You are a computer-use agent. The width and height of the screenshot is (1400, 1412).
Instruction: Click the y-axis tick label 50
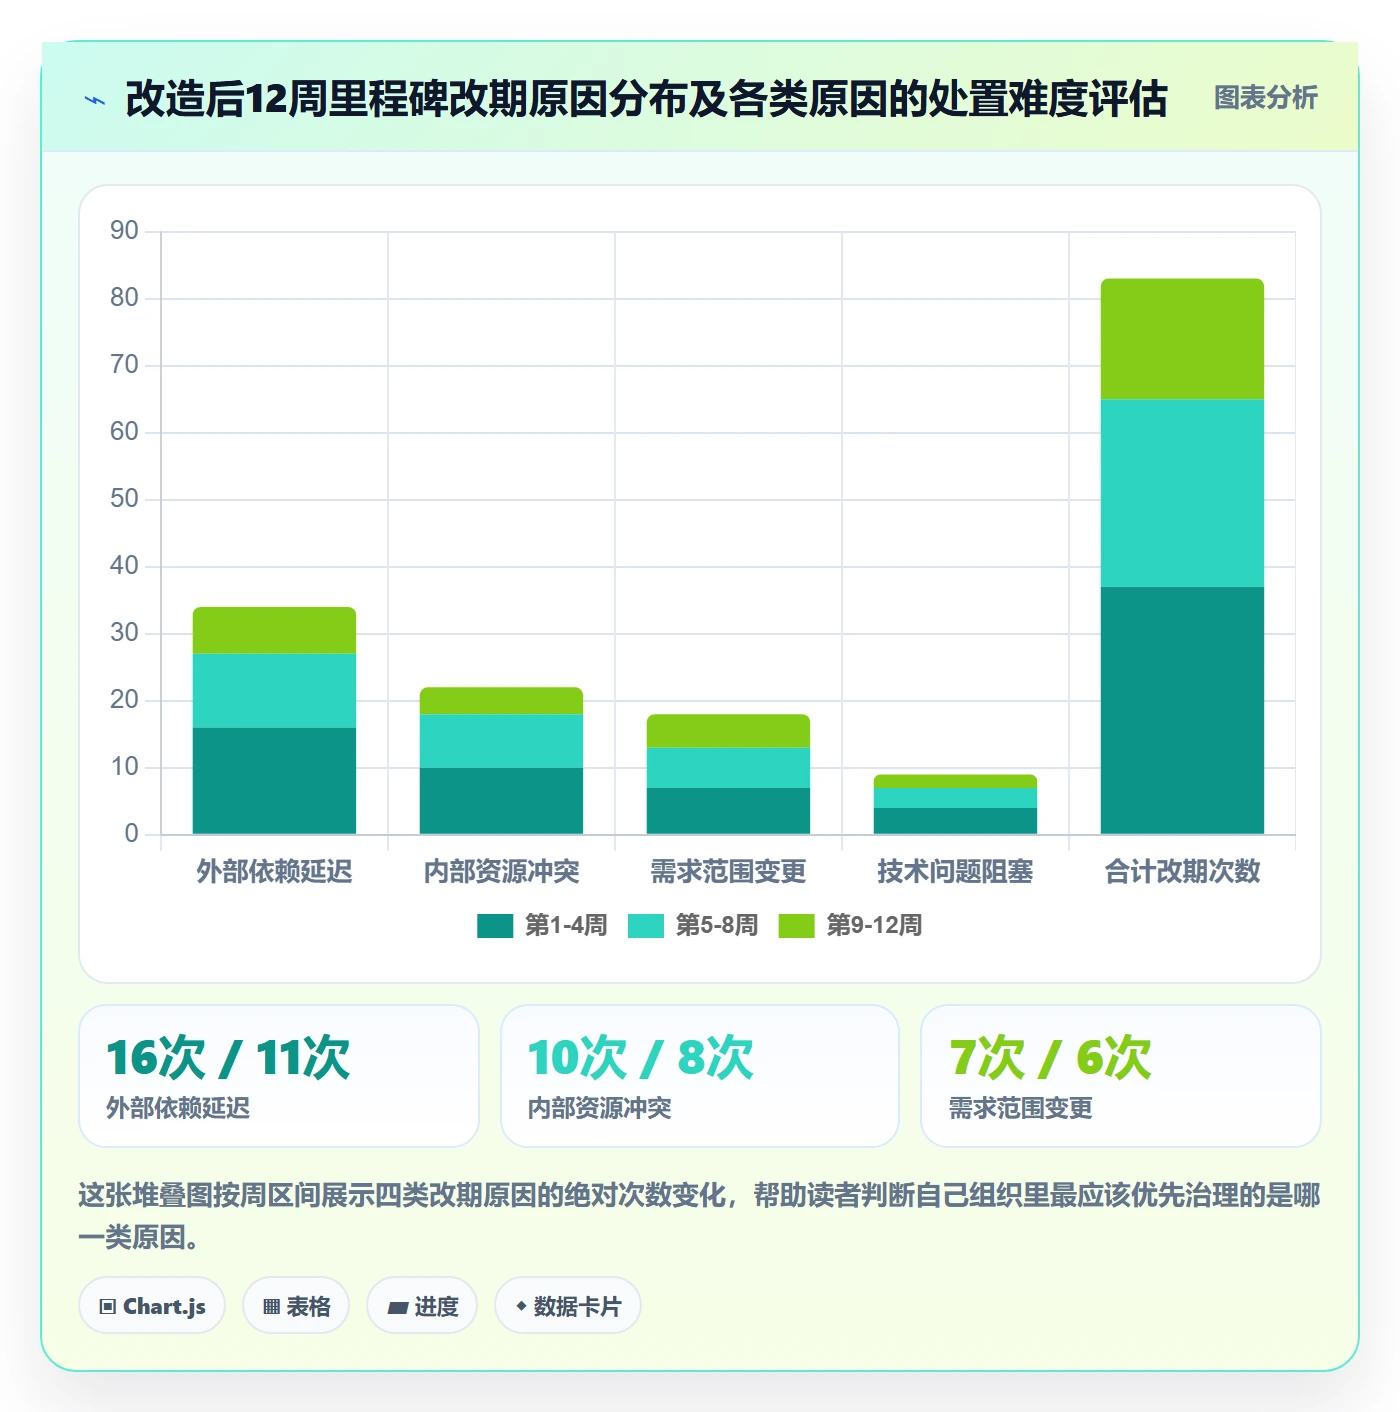[124, 499]
